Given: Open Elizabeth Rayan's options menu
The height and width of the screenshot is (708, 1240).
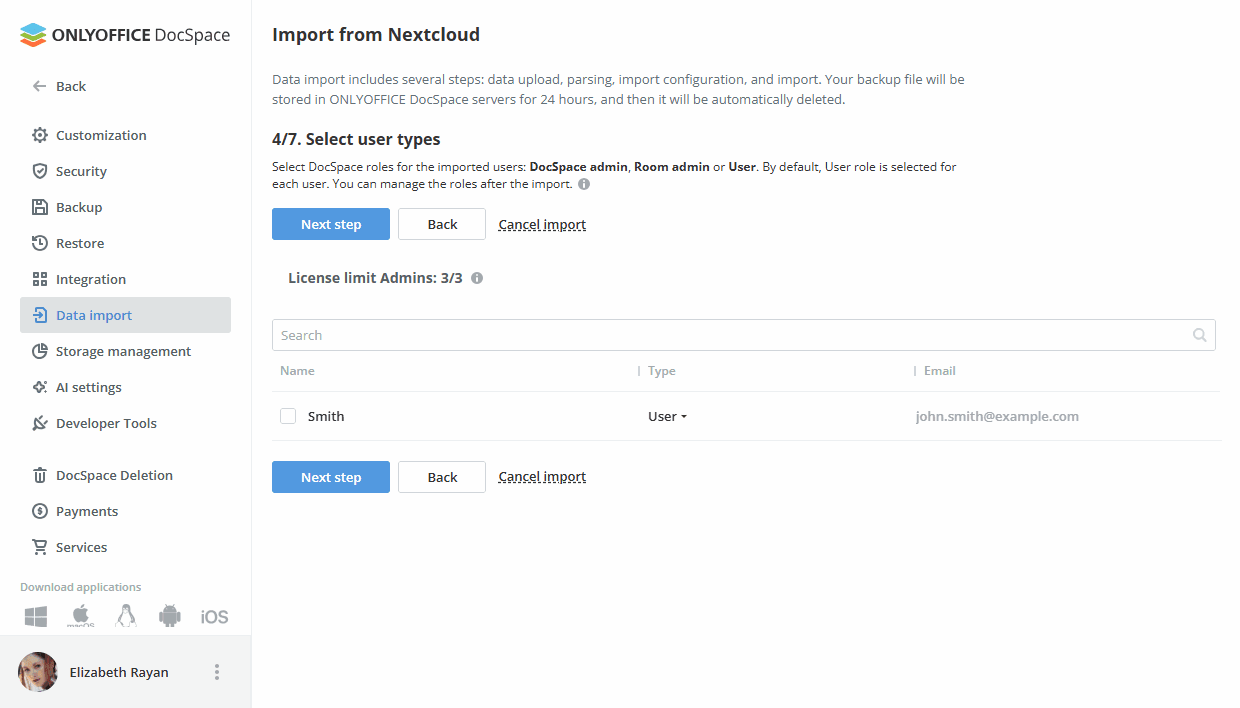Looking at the screenshot, I should click(217, 672).
